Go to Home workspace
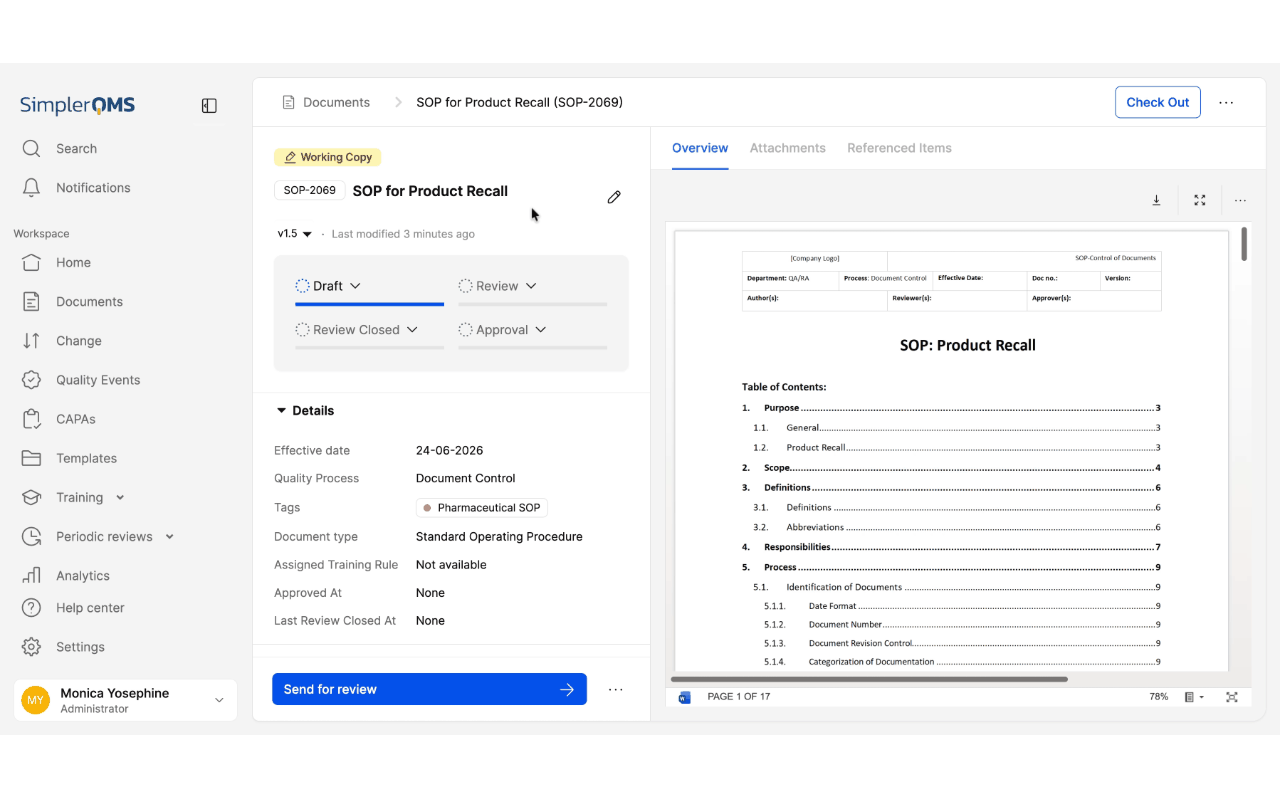Screen dimensions: 1280x800 coord(56,263)
